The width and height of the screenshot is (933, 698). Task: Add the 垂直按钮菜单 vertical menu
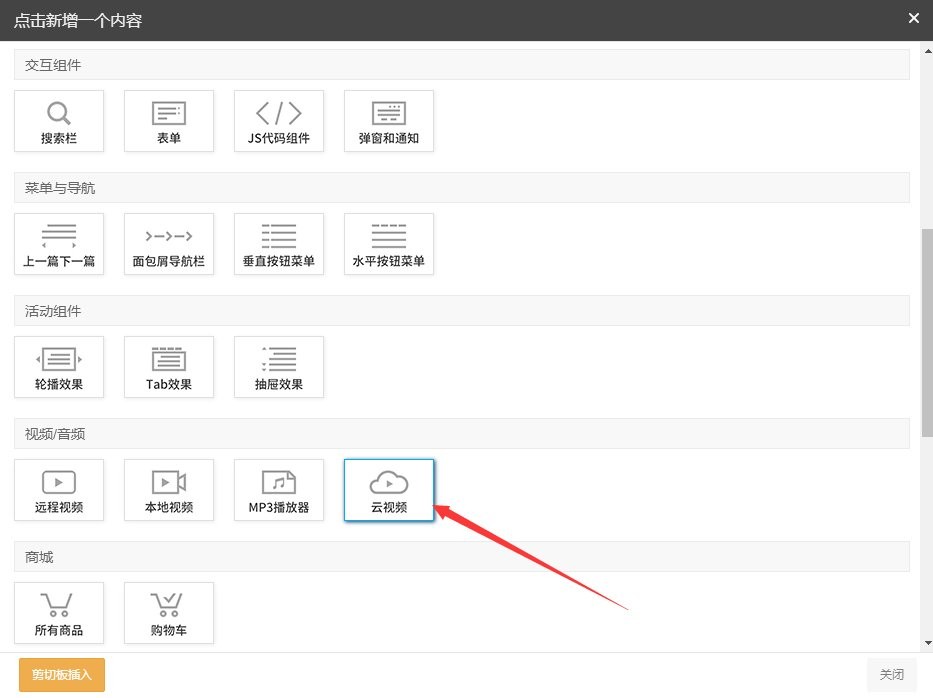pyautogui.click(x=279, y=244)
